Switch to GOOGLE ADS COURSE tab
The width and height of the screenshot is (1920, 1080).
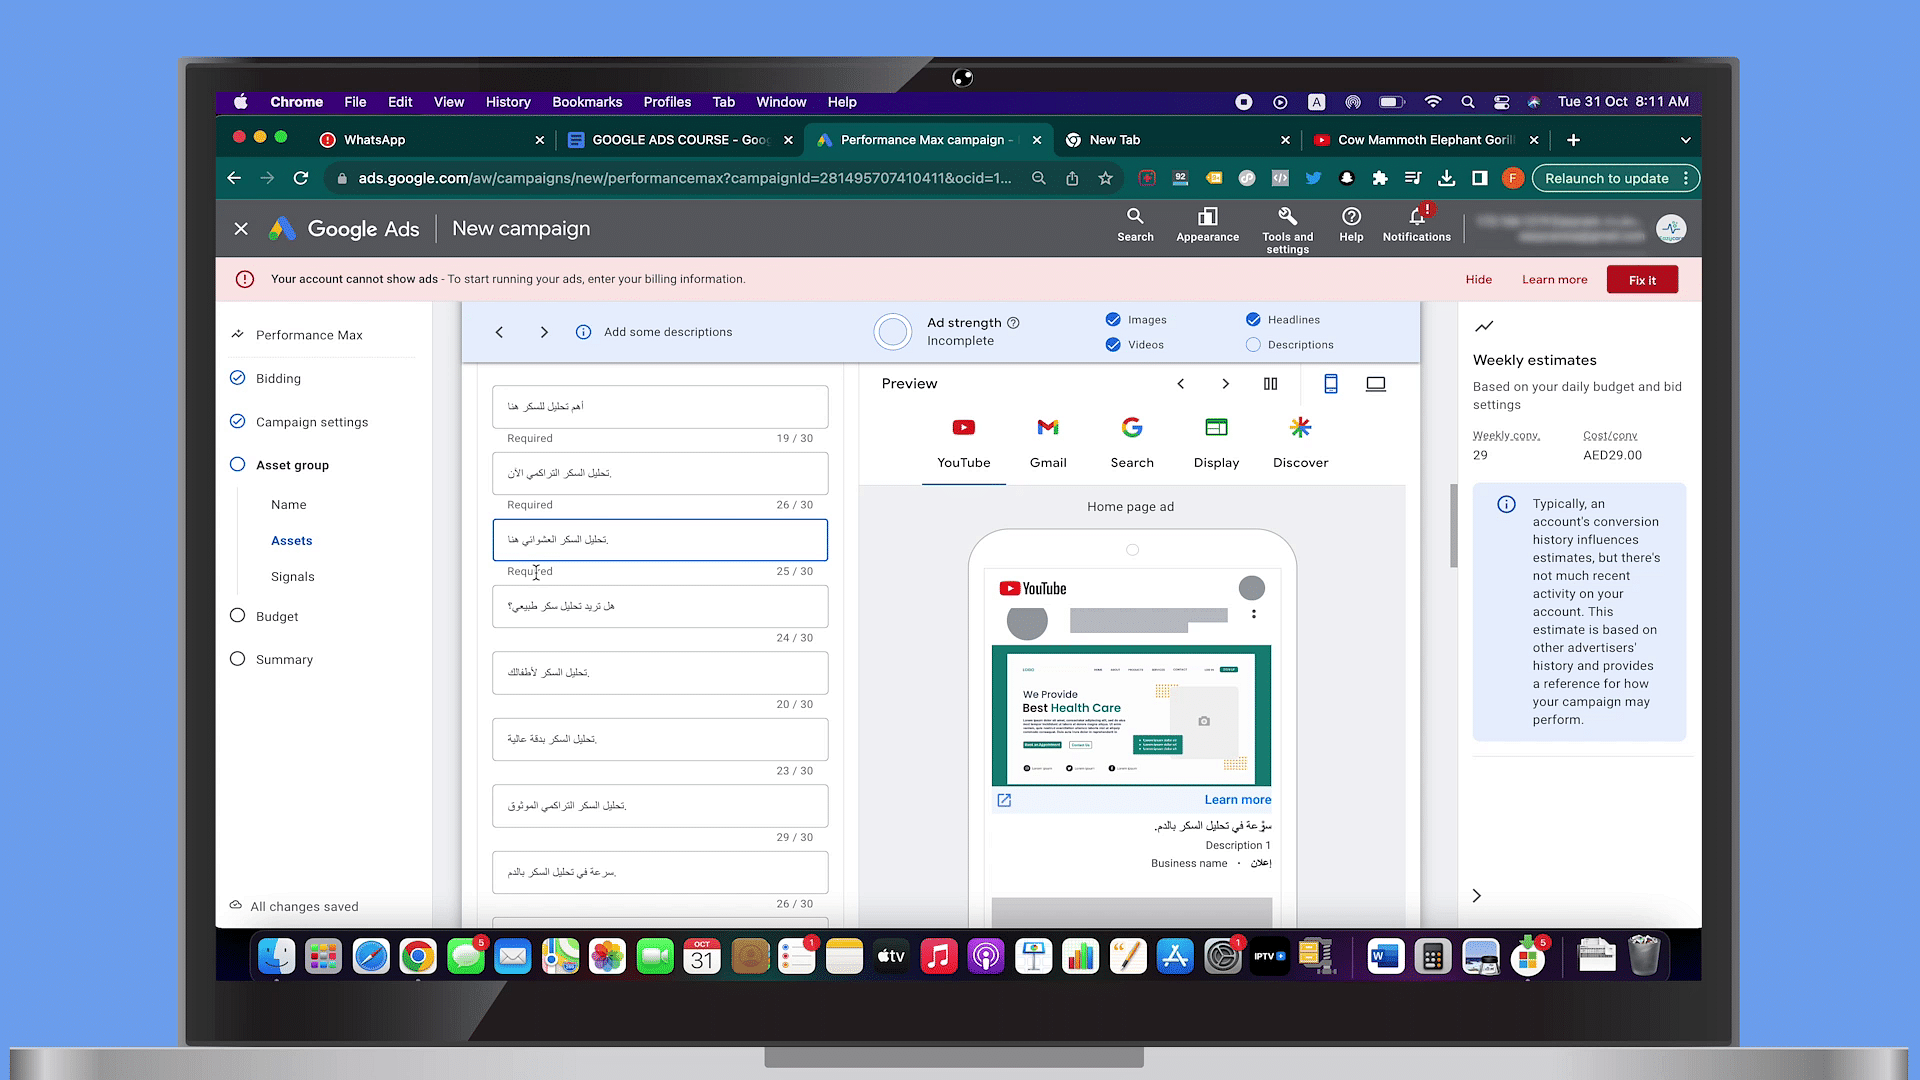pyautogui.click(x=680, y=140)
